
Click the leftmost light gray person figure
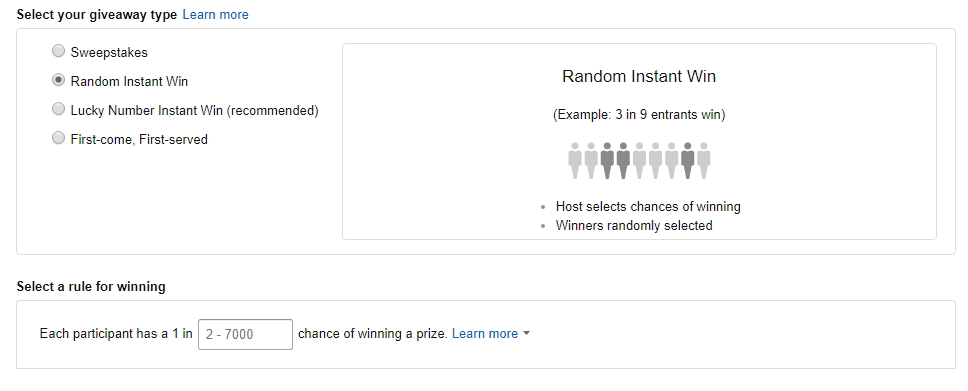coord(575,161)
